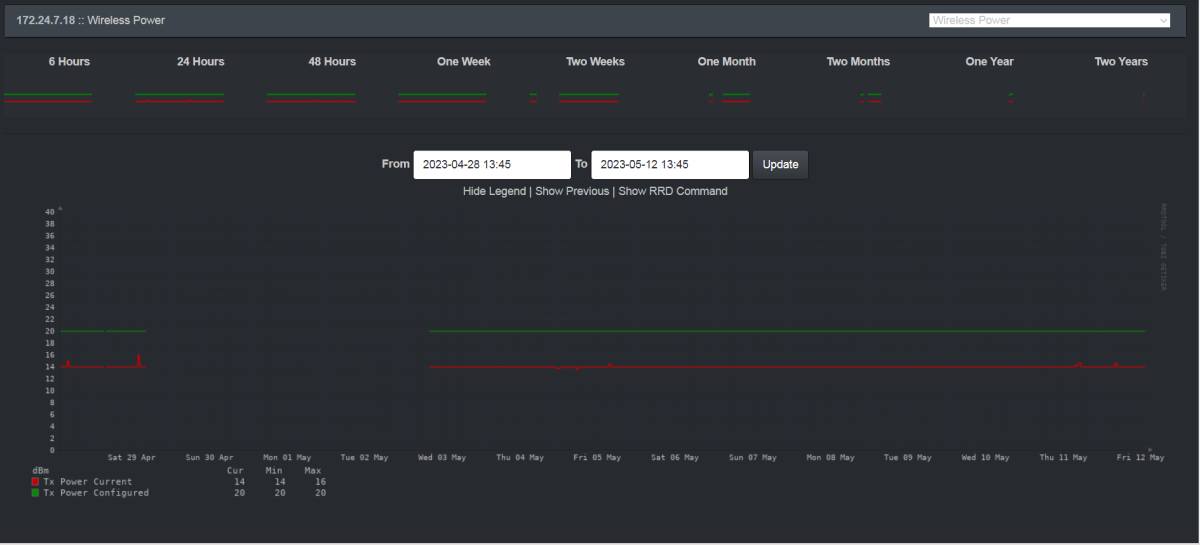Click the red Tx Power Current swatch
Screen dimensions: 1200x545
pos(35,481)
